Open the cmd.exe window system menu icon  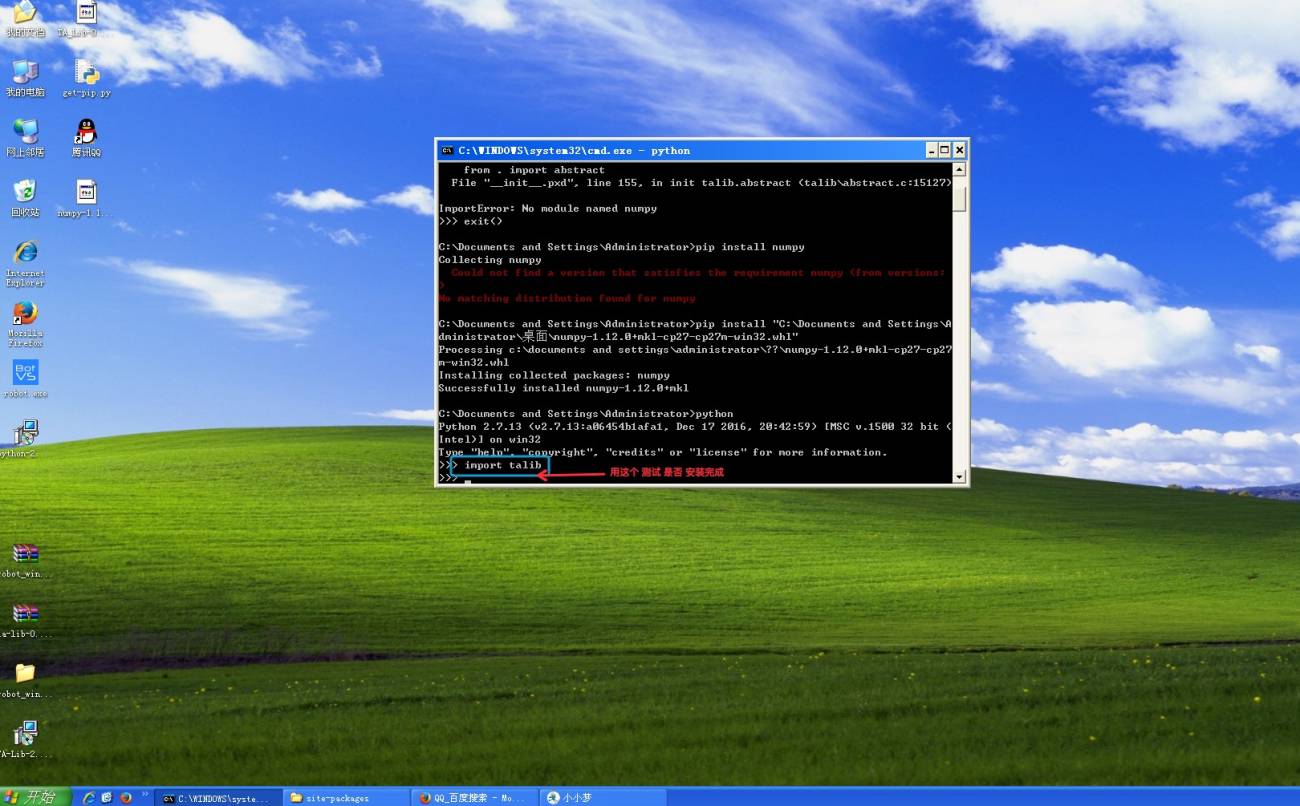[447, 150]
